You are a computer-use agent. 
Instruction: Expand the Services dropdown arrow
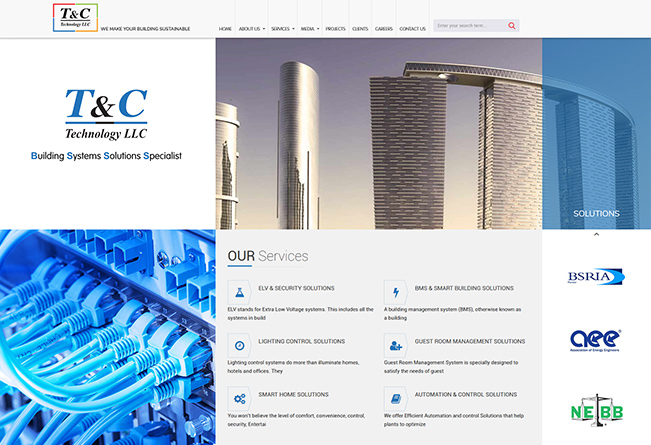293,29
